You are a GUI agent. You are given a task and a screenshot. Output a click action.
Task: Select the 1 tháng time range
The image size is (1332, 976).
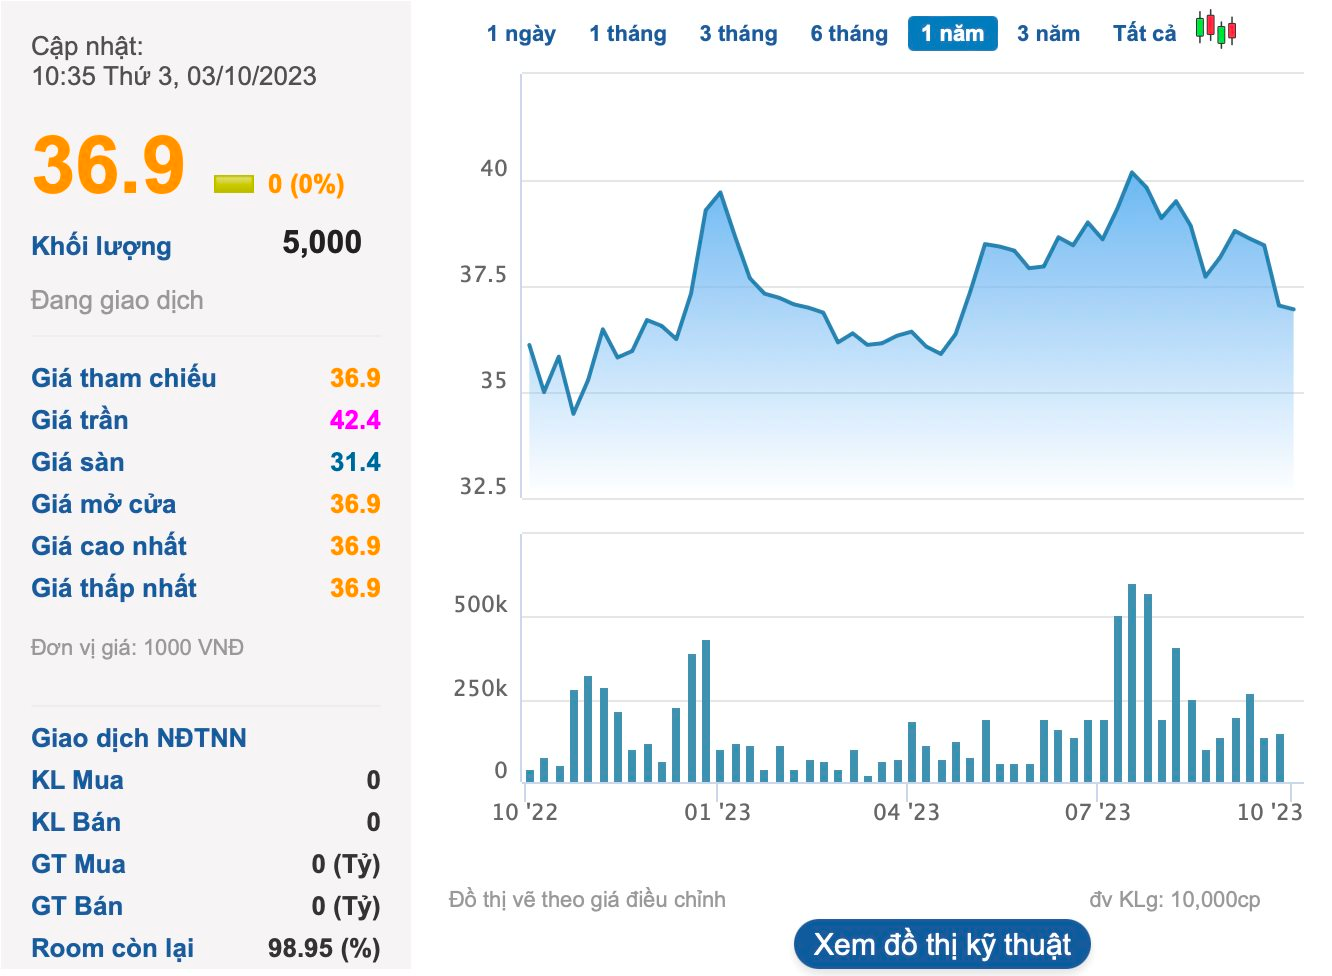(628, 34)
